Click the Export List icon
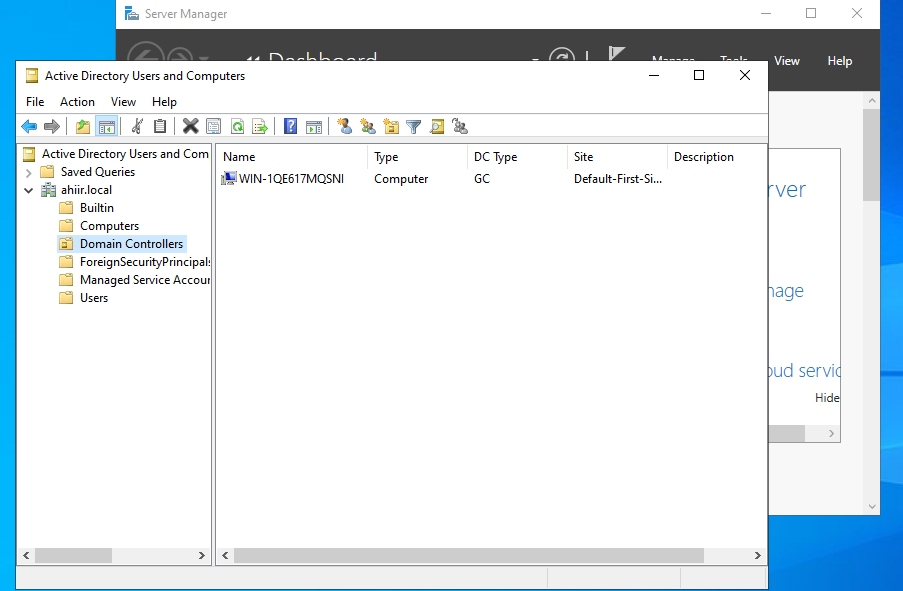903x591 pixels. pyautogui.click(x=260, y=126)
